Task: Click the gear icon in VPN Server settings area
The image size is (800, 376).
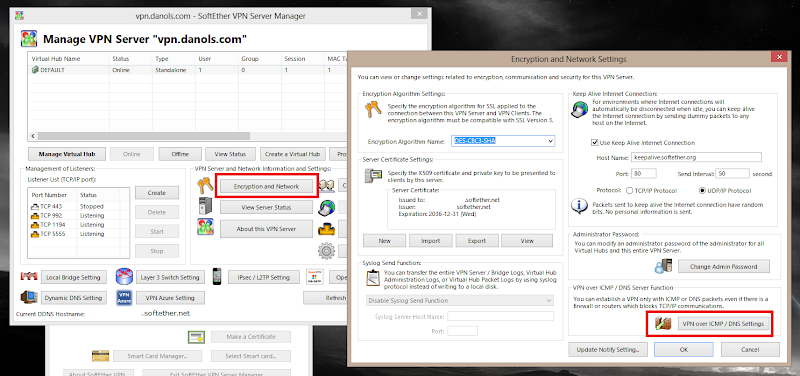Action: (x=326, y=250)
